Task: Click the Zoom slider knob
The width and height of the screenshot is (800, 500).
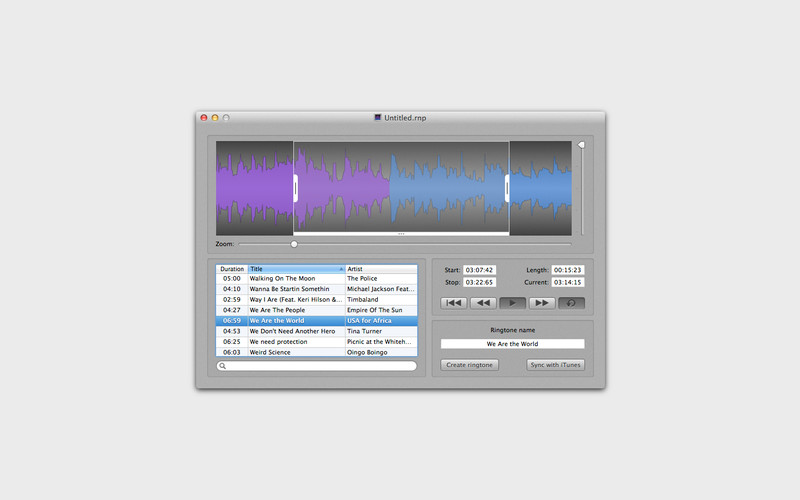Action: [294, 244]
